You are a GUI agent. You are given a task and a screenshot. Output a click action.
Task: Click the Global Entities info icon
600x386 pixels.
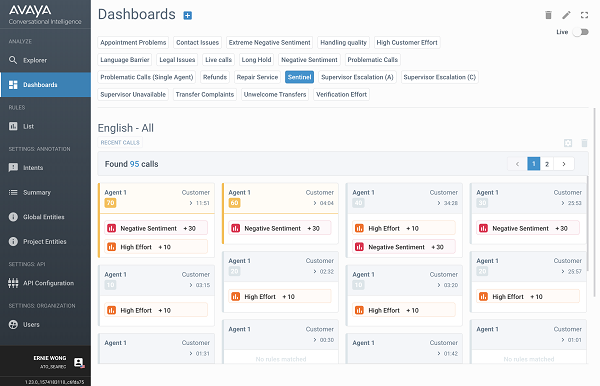(x=13, y=217)
